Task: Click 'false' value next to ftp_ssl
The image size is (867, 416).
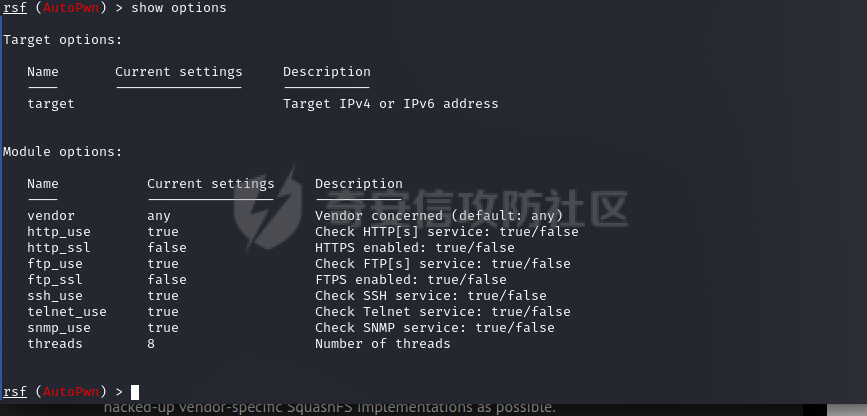Action: pos(166,279)
